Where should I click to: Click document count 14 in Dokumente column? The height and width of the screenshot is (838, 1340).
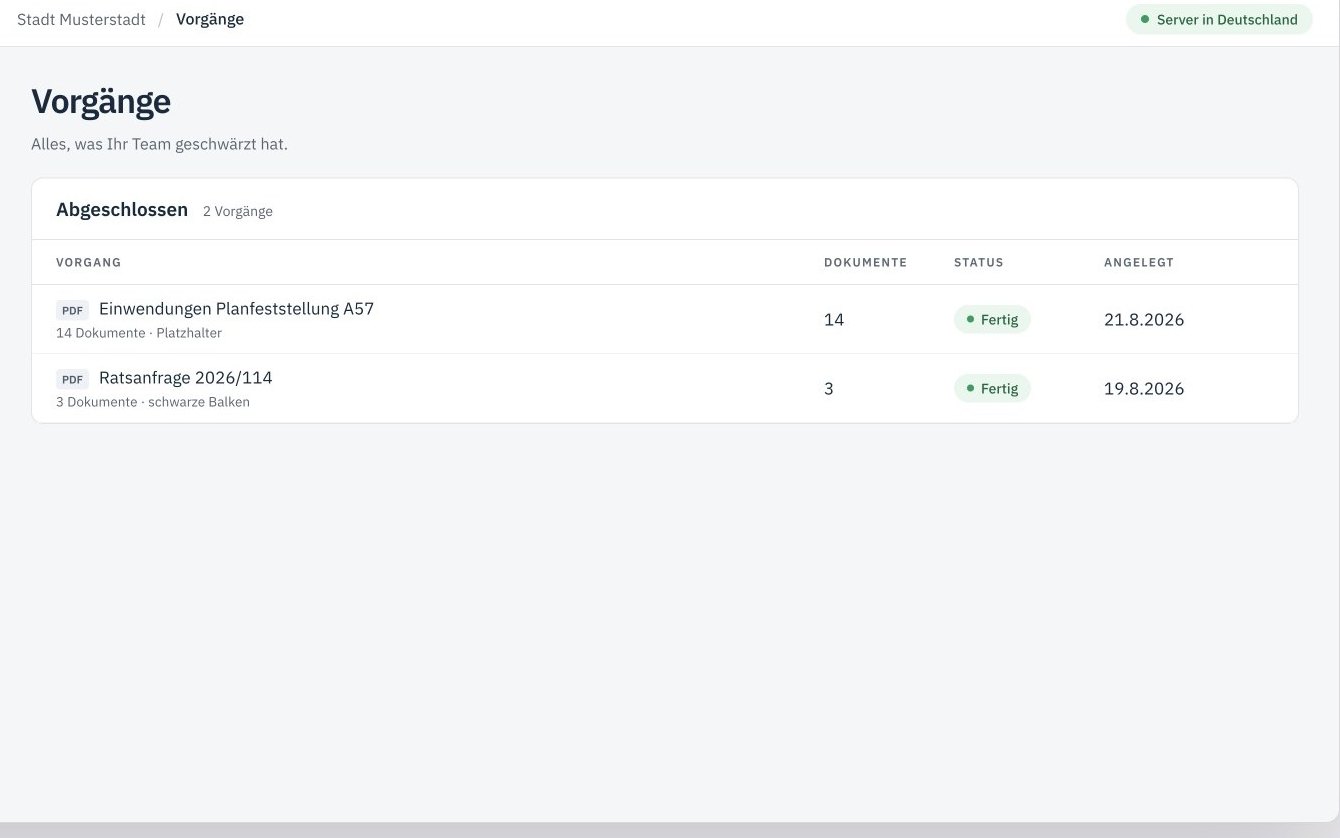(834, 320)
